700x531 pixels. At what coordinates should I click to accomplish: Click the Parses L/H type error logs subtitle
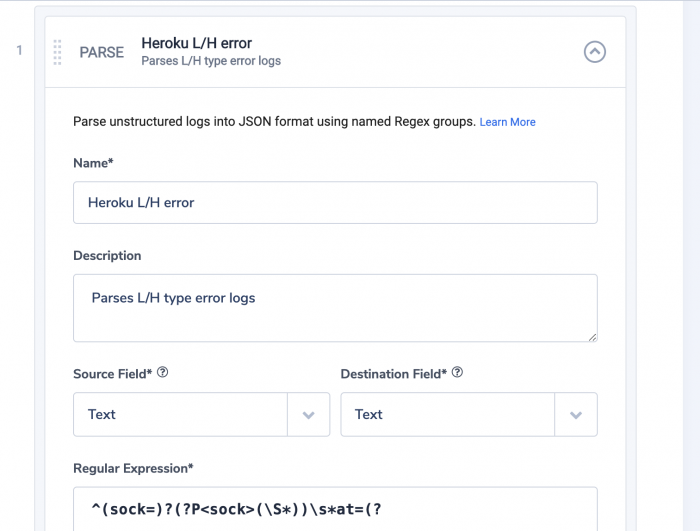(211, 61)
